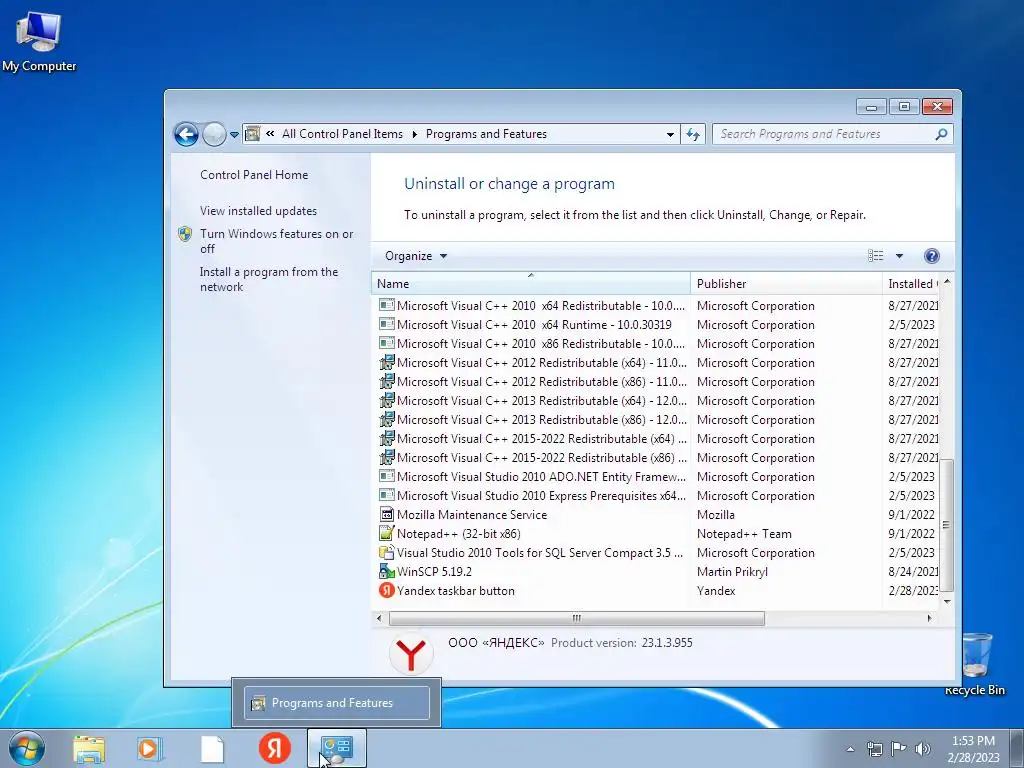Sort list by Installed On column header

(911, 283)
